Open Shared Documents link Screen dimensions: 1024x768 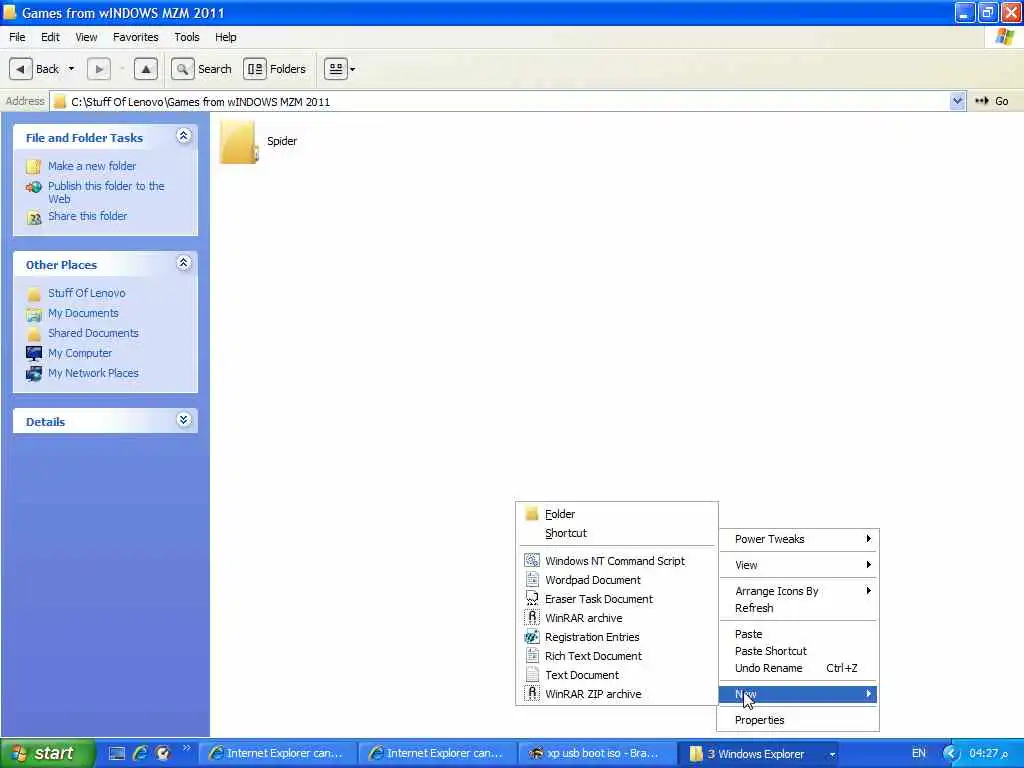(93, 333)
